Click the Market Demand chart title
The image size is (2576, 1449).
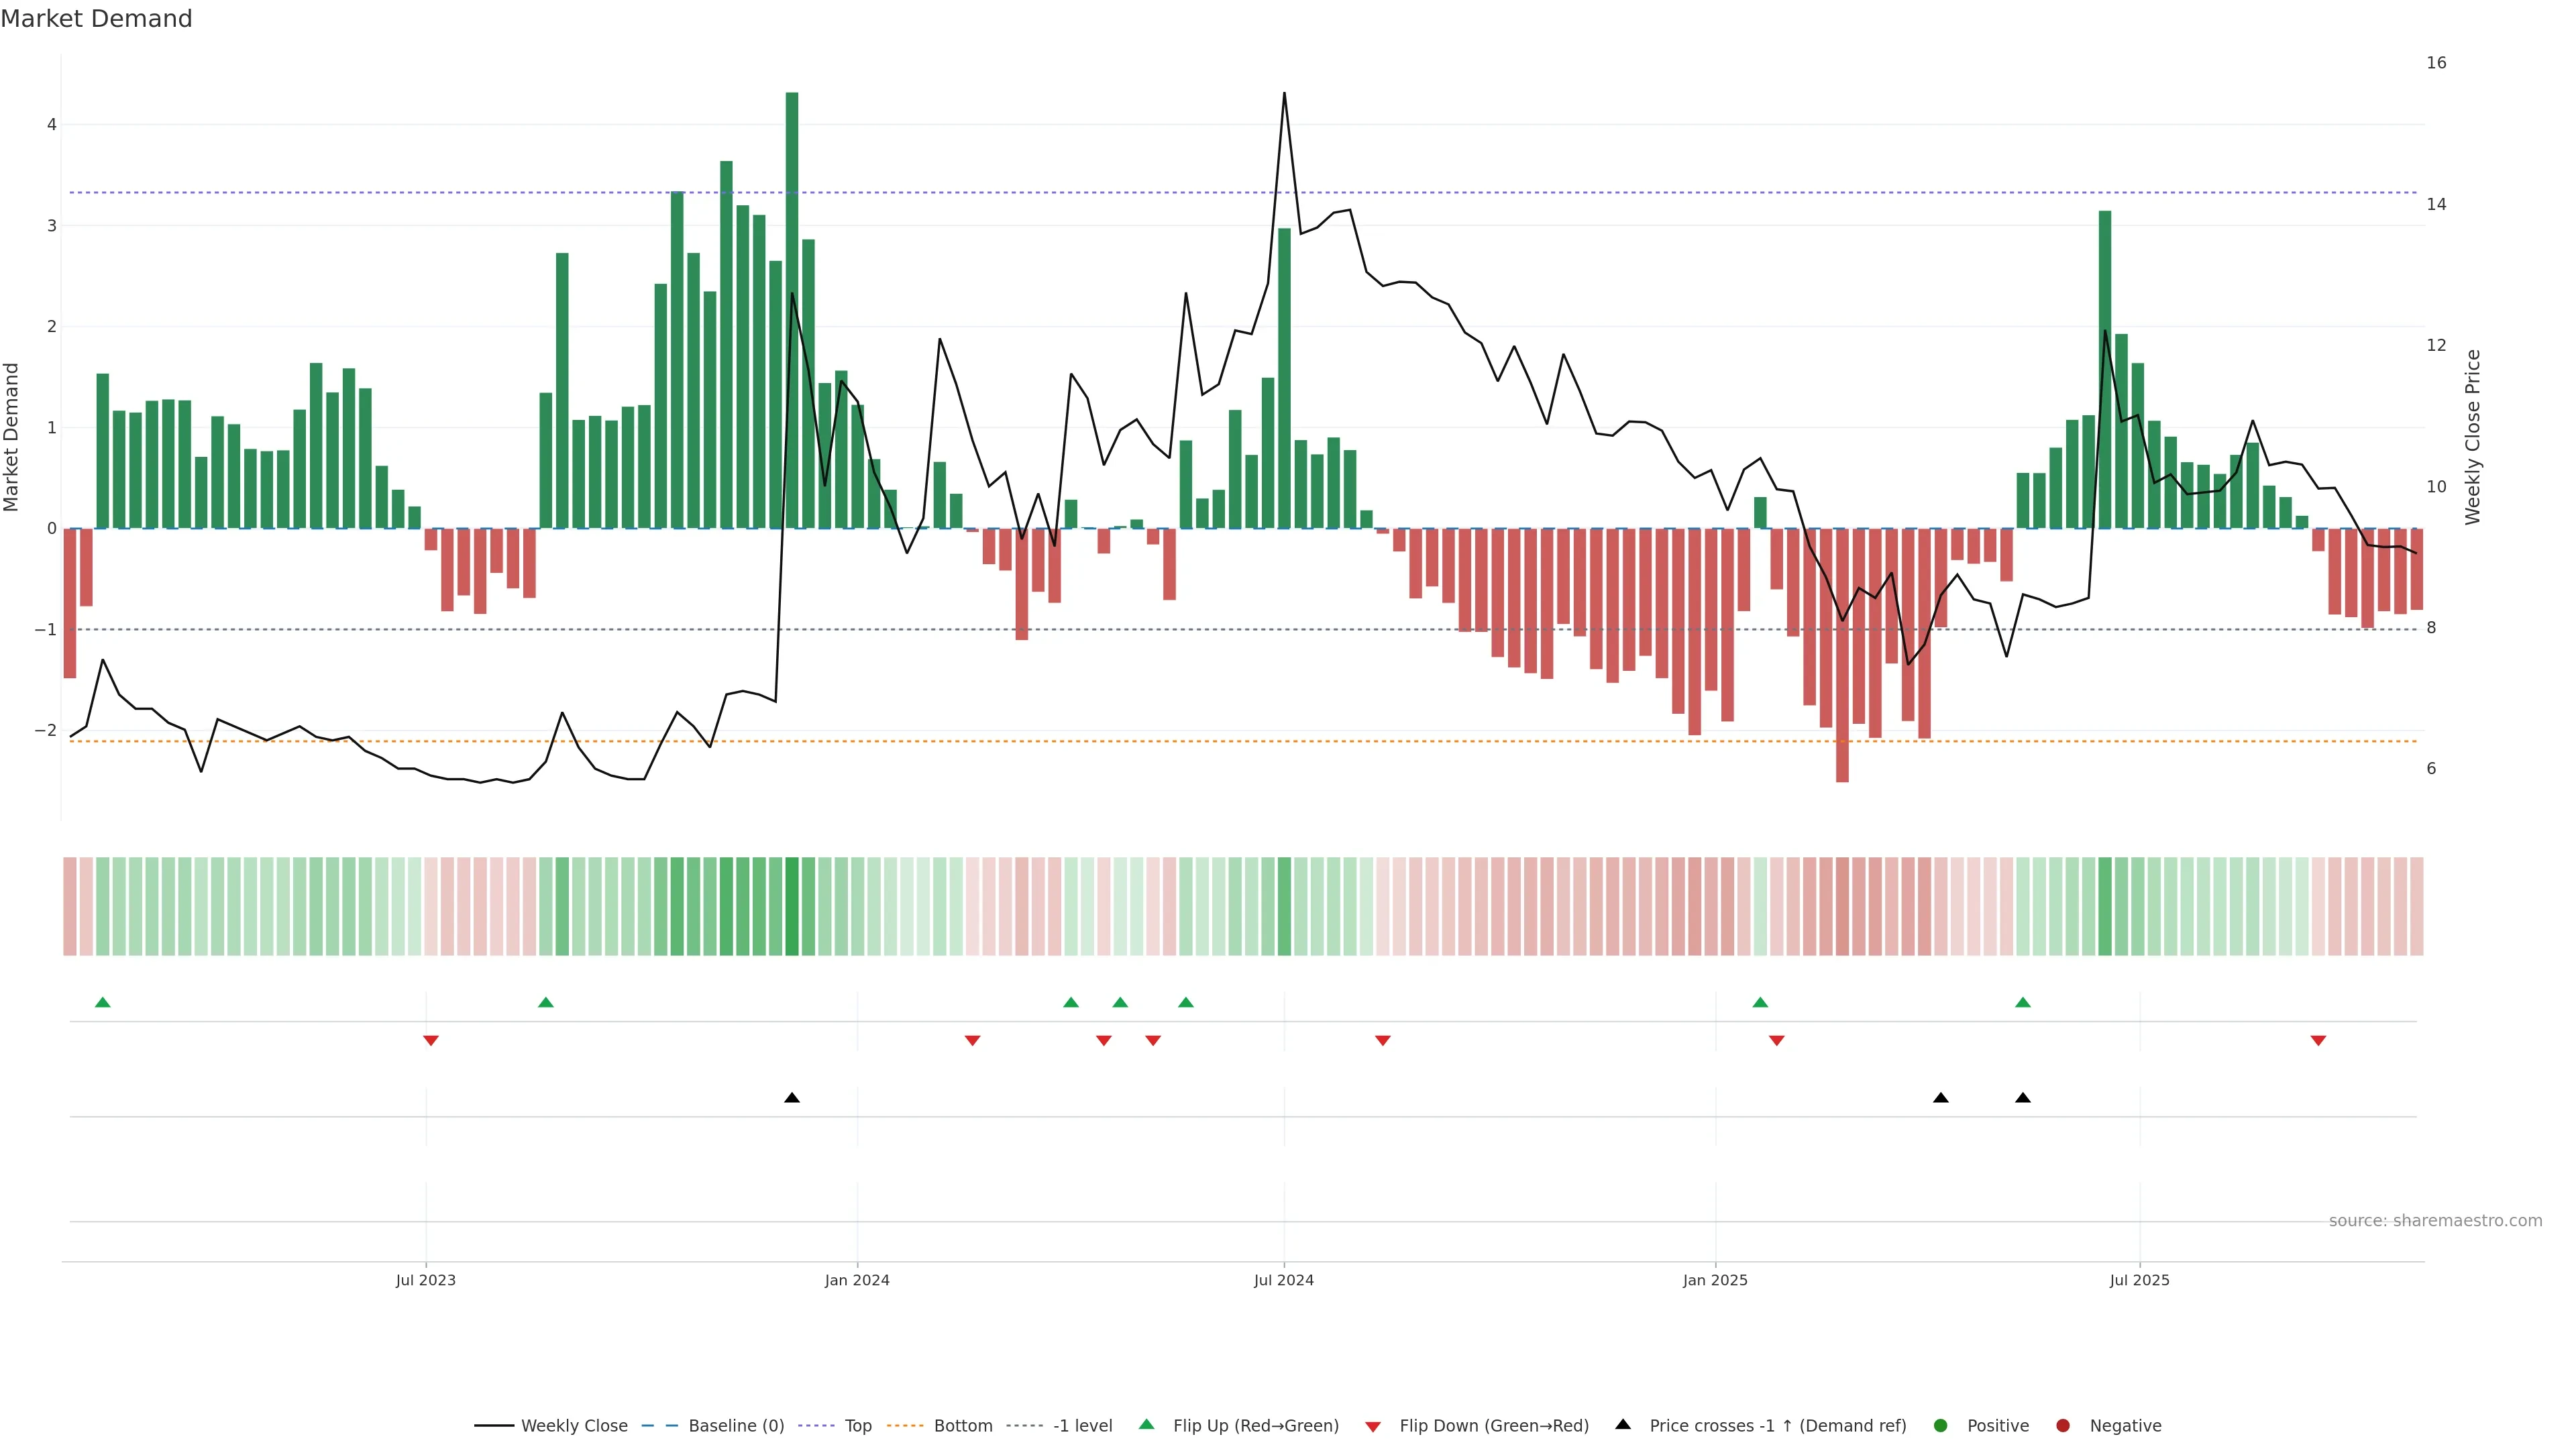pos(96,19)
